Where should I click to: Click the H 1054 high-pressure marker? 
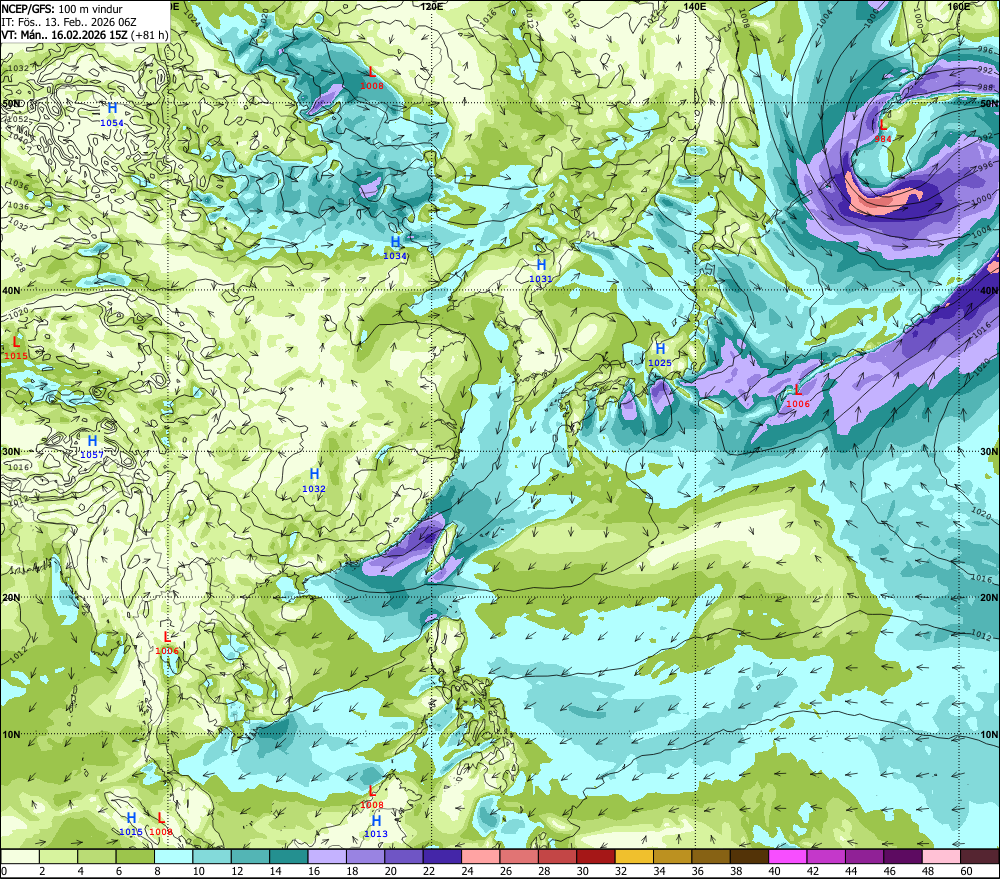pyautogui.click(x=112, y=114)
